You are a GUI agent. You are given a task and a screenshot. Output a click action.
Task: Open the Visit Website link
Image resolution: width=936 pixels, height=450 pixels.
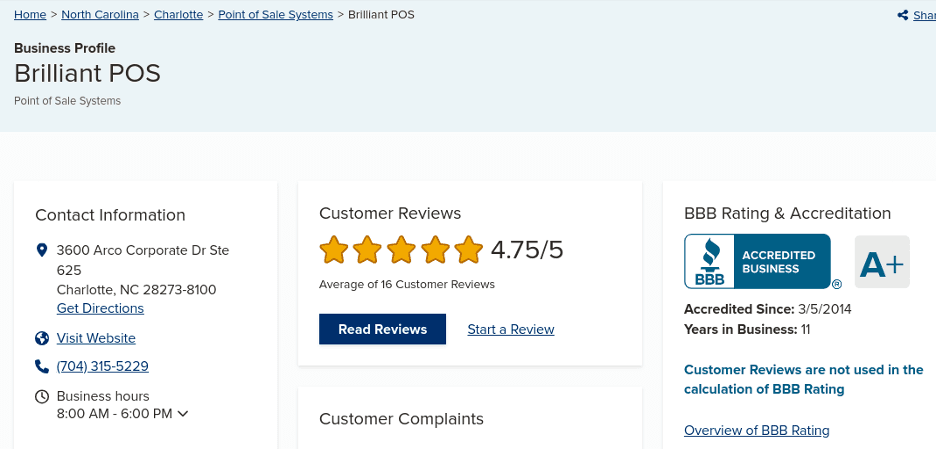[x=96, y=338]
